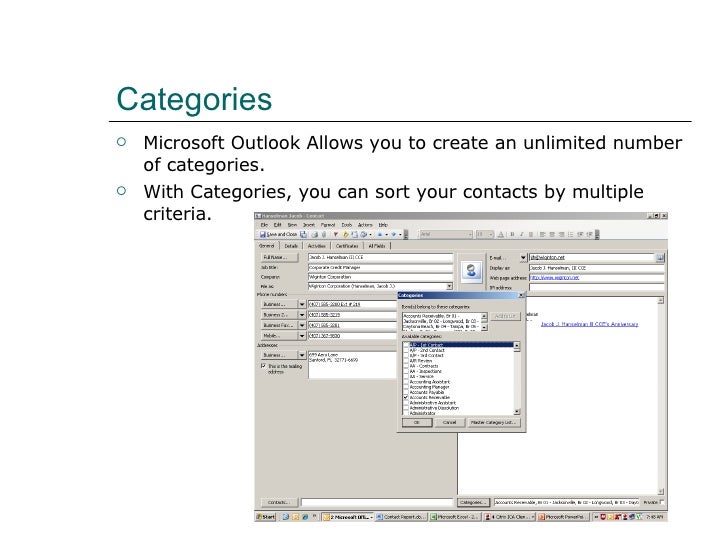Open the font size dropdown
This screenshot has width=728, height=546.
tap(491, 234)
